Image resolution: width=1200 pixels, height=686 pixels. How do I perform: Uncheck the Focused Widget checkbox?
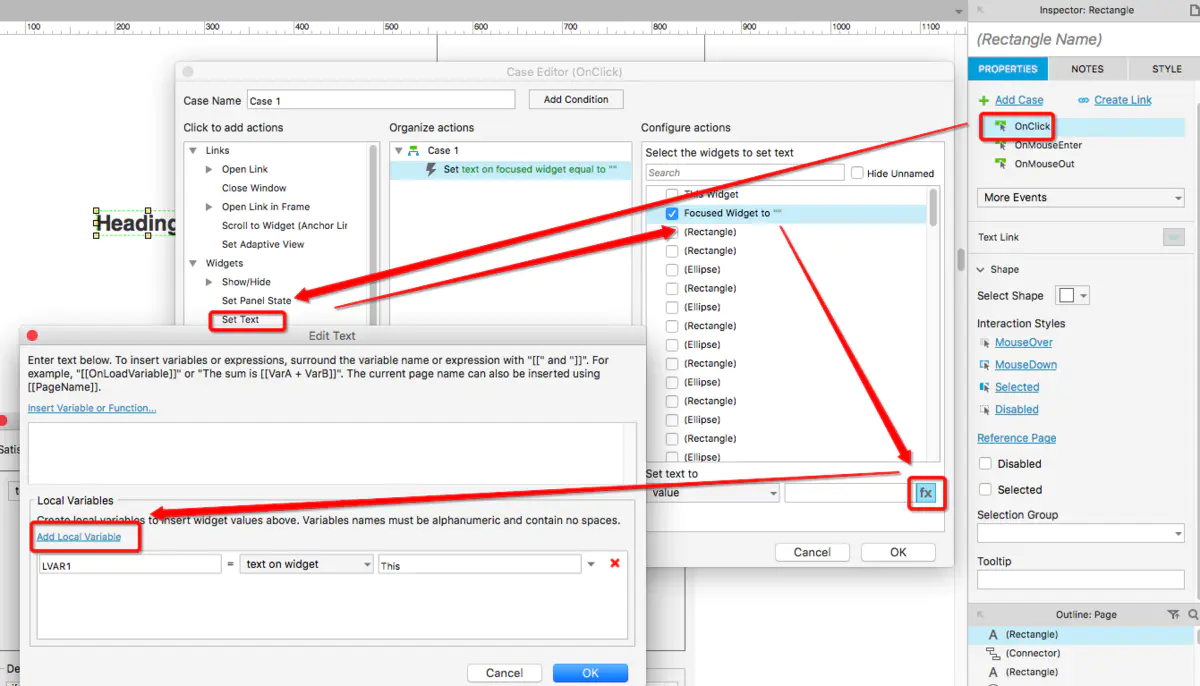tap(672, 213)
